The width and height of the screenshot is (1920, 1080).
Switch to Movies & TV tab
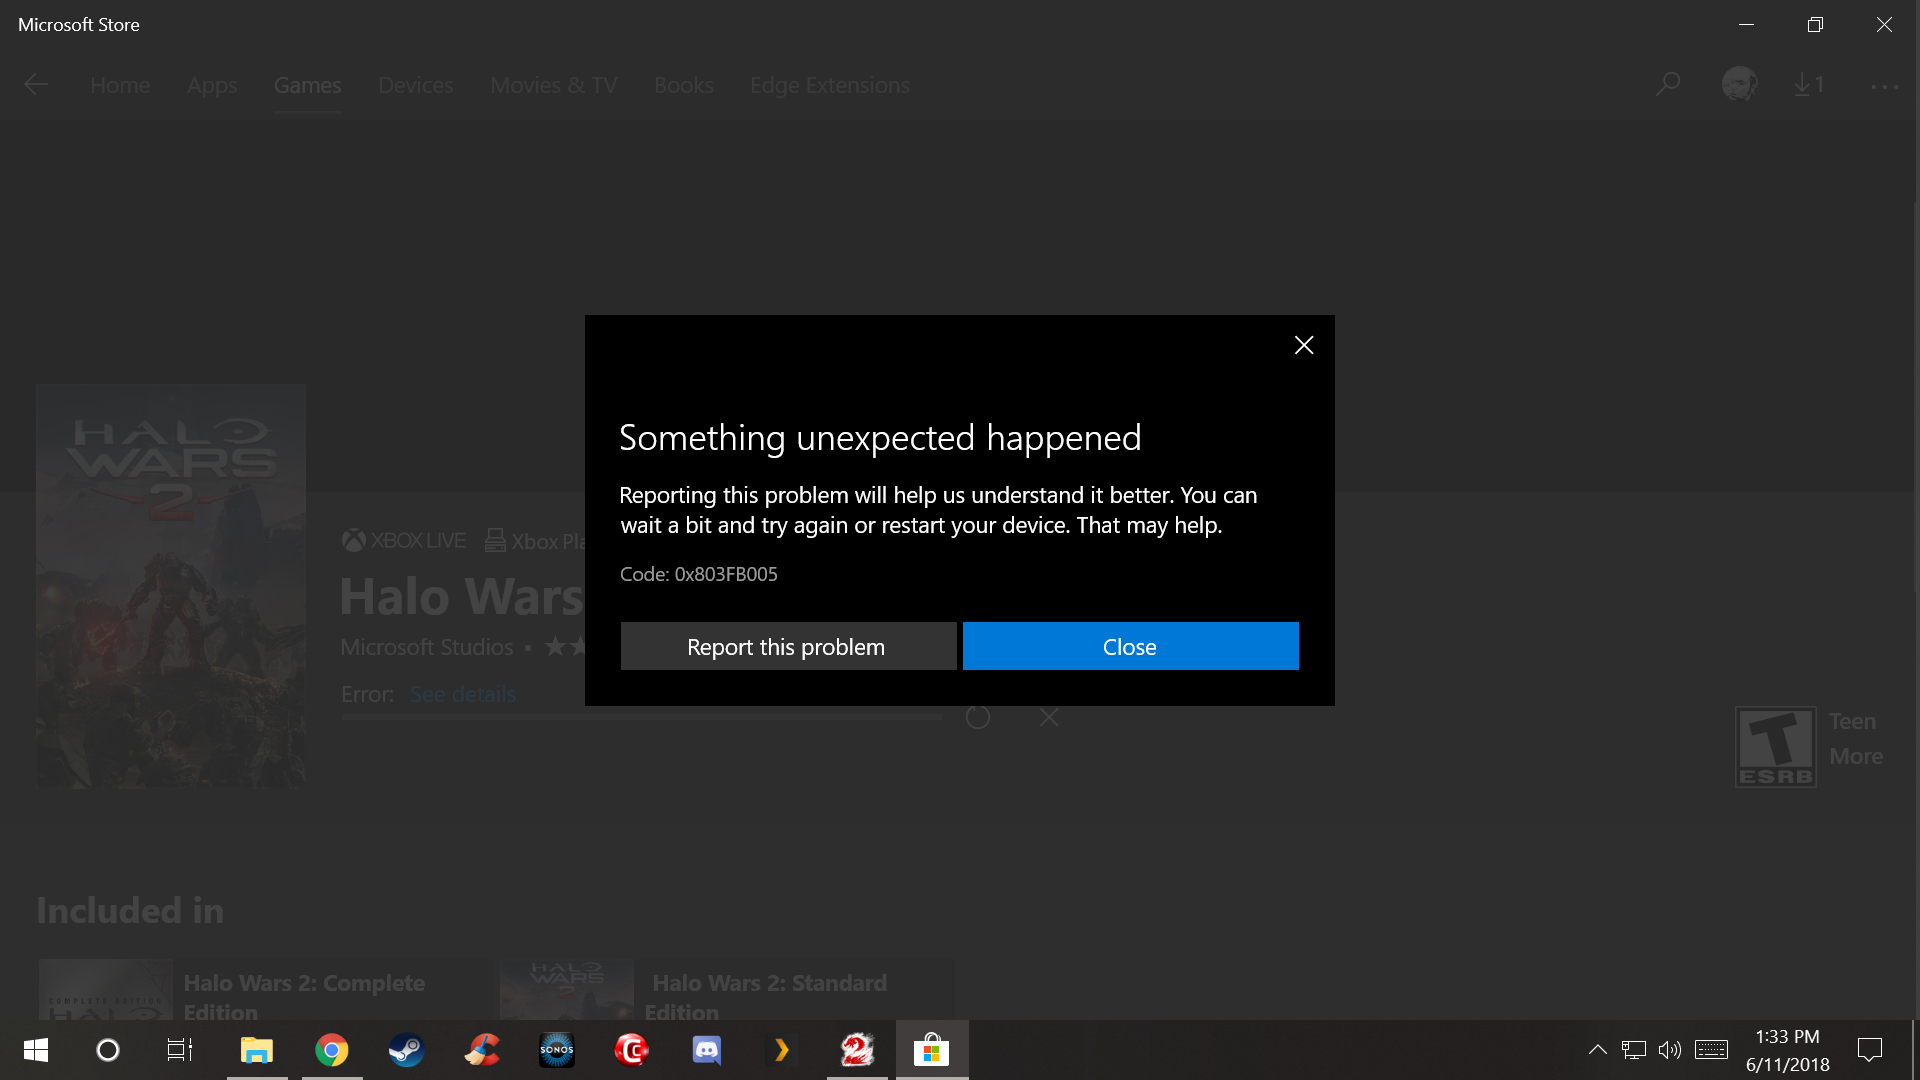554,85
